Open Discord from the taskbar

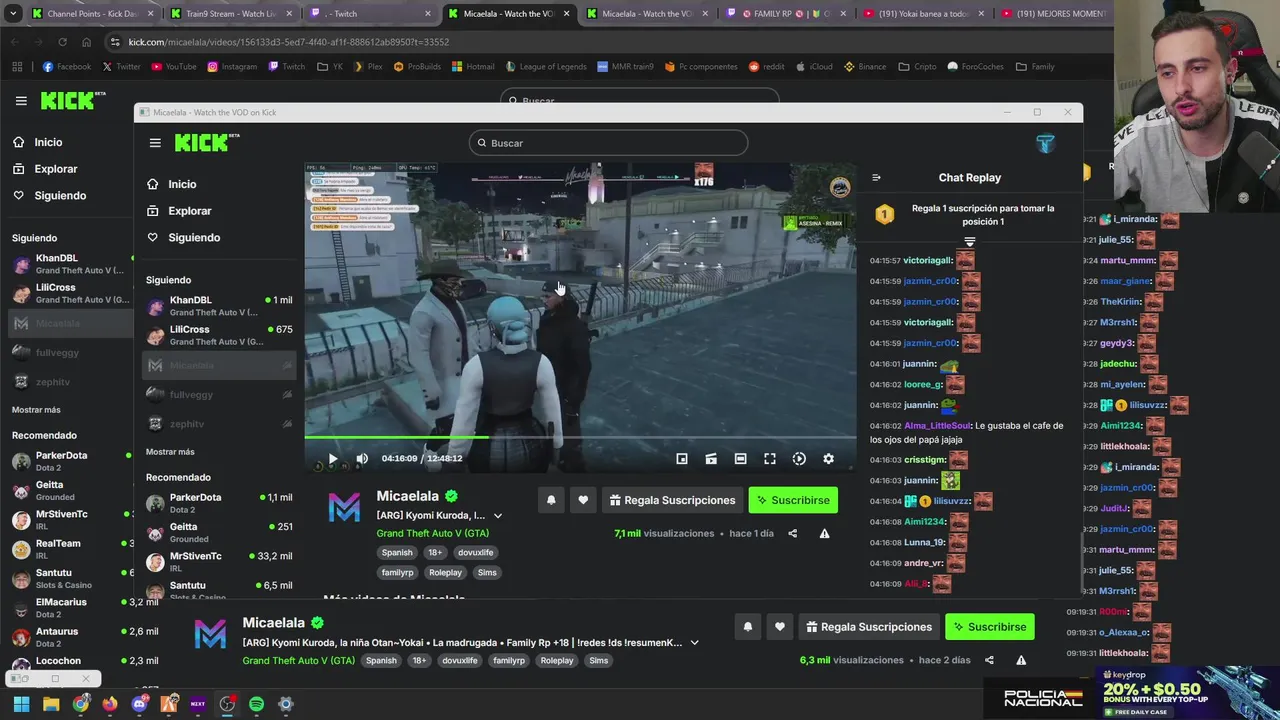(x=139, y=704)
